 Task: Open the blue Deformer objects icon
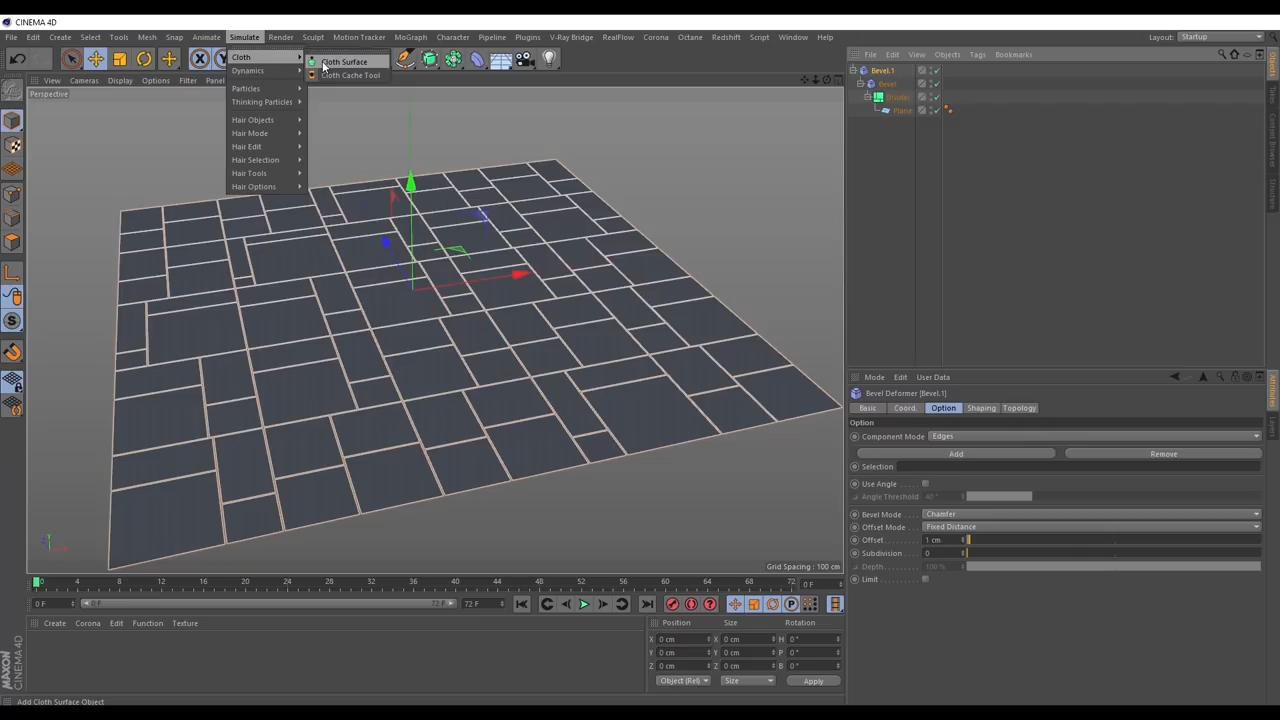[x=477, y=59]
